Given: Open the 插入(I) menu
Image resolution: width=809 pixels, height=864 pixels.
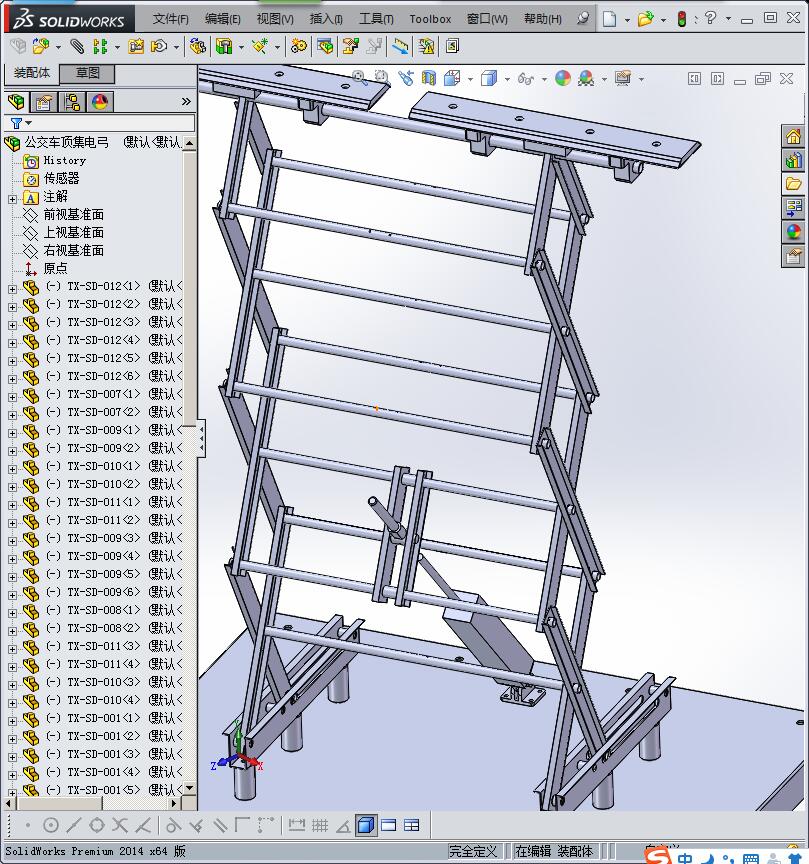Looking at the screenshot, I should [325, 19].
